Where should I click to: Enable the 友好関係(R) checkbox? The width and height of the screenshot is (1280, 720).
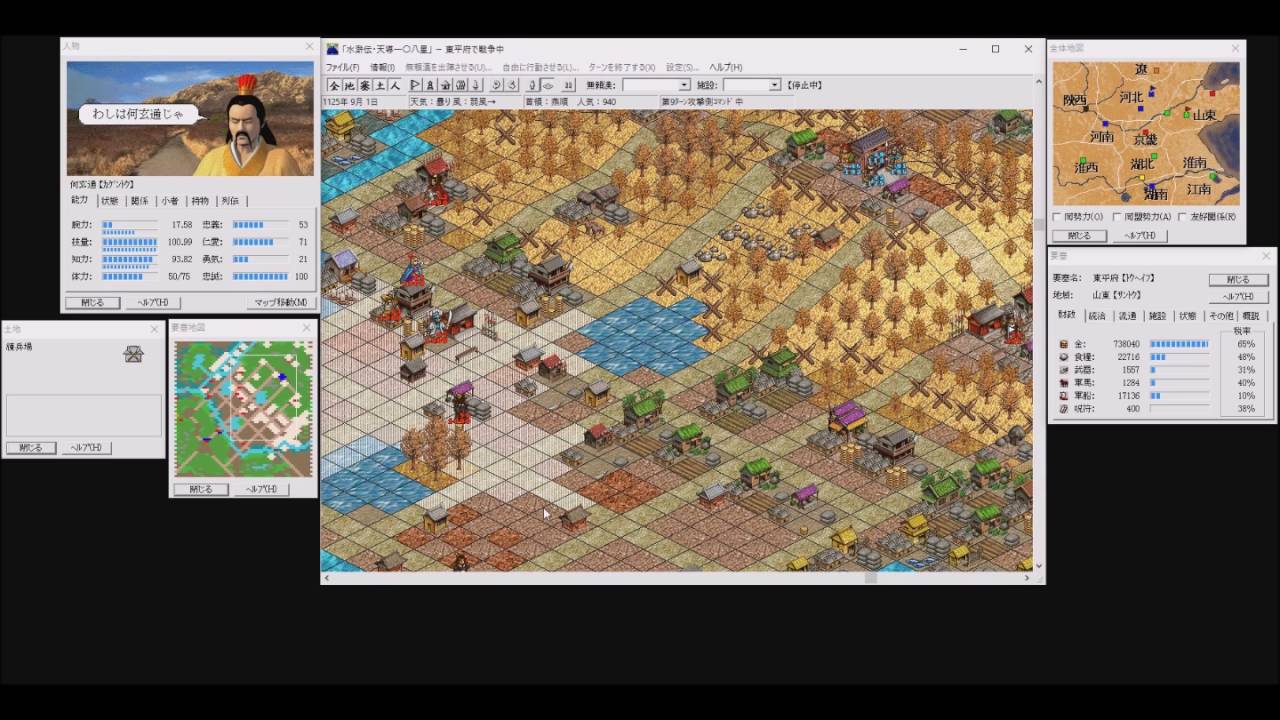point(1183,217)
